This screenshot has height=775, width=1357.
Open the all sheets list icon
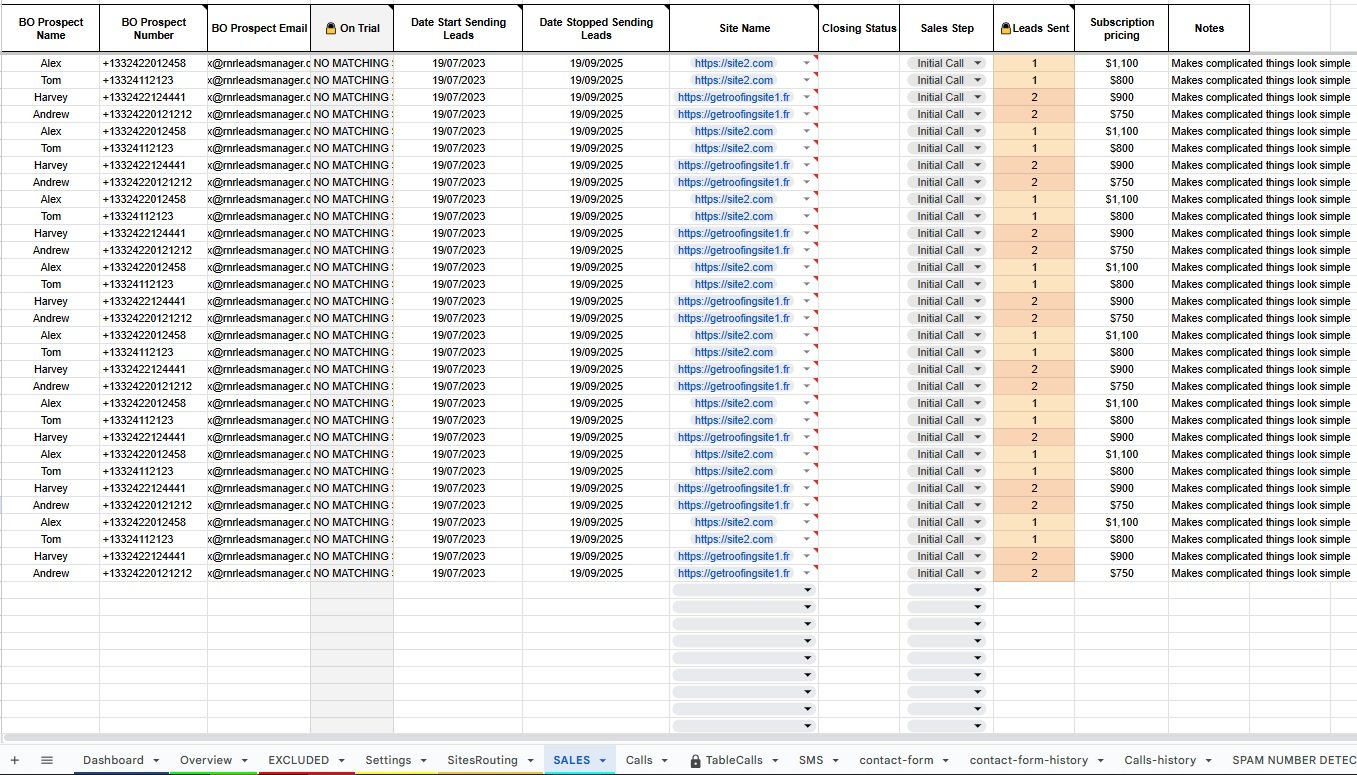coord(46,760)
